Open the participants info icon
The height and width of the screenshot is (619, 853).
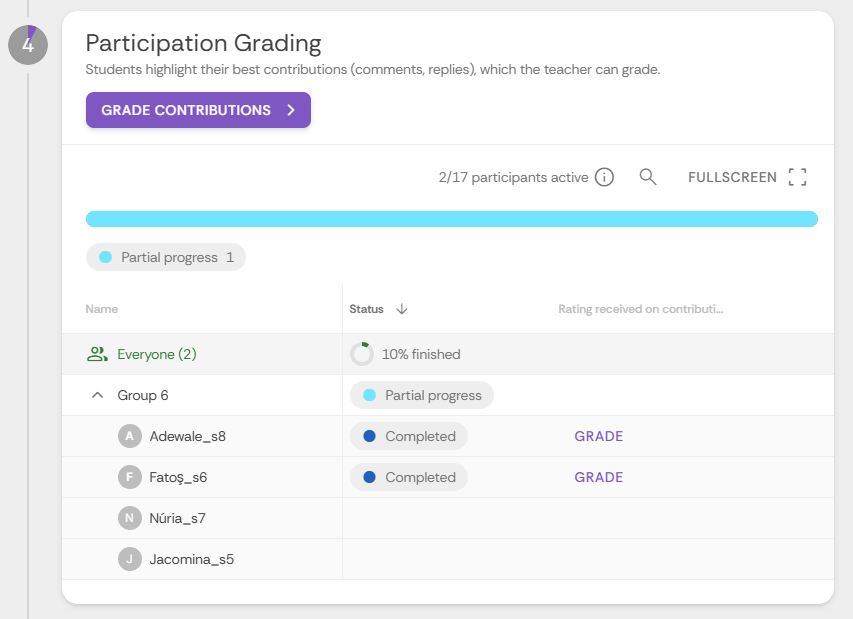coord(604,177)
